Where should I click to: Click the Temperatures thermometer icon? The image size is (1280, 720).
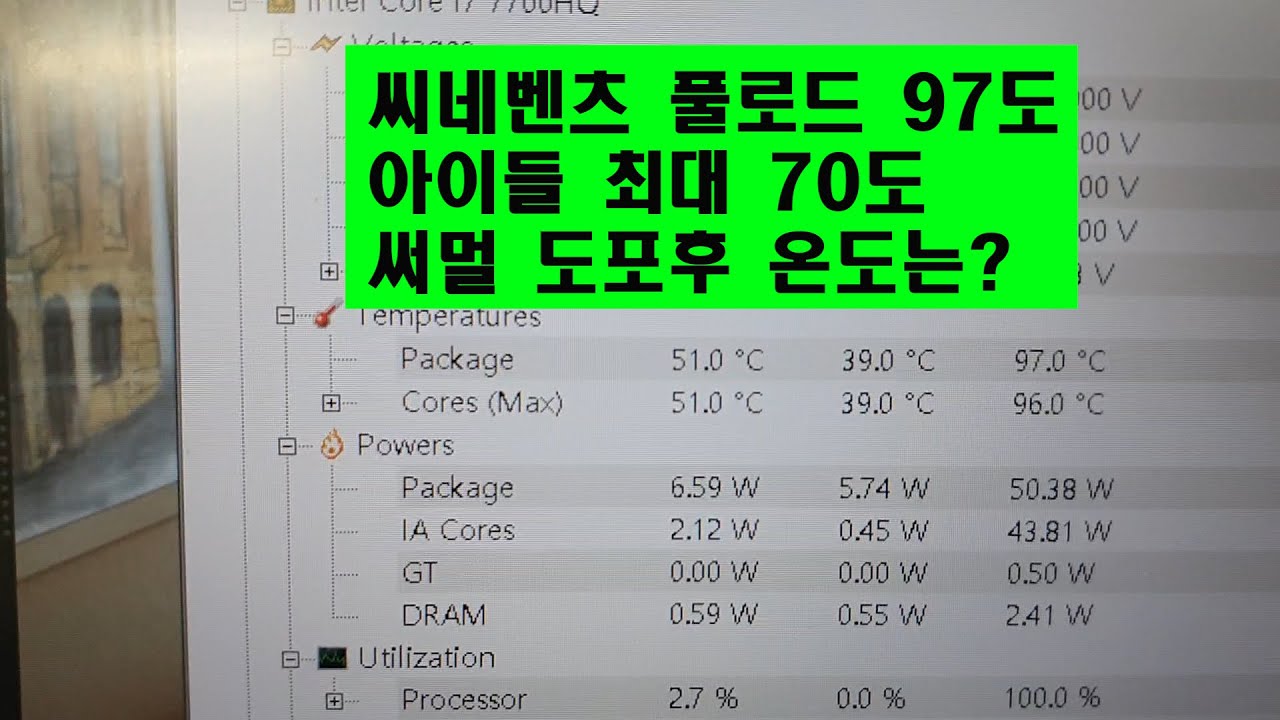tap(326, 317)
